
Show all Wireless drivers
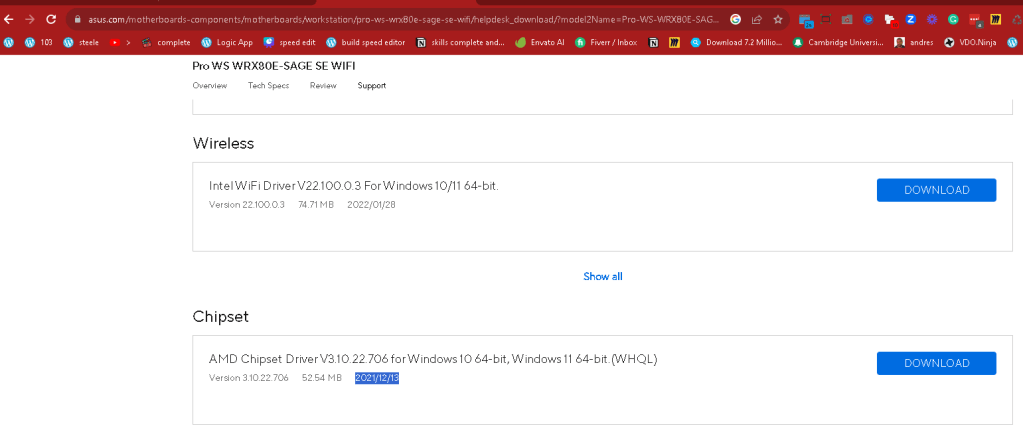point(603,276)
